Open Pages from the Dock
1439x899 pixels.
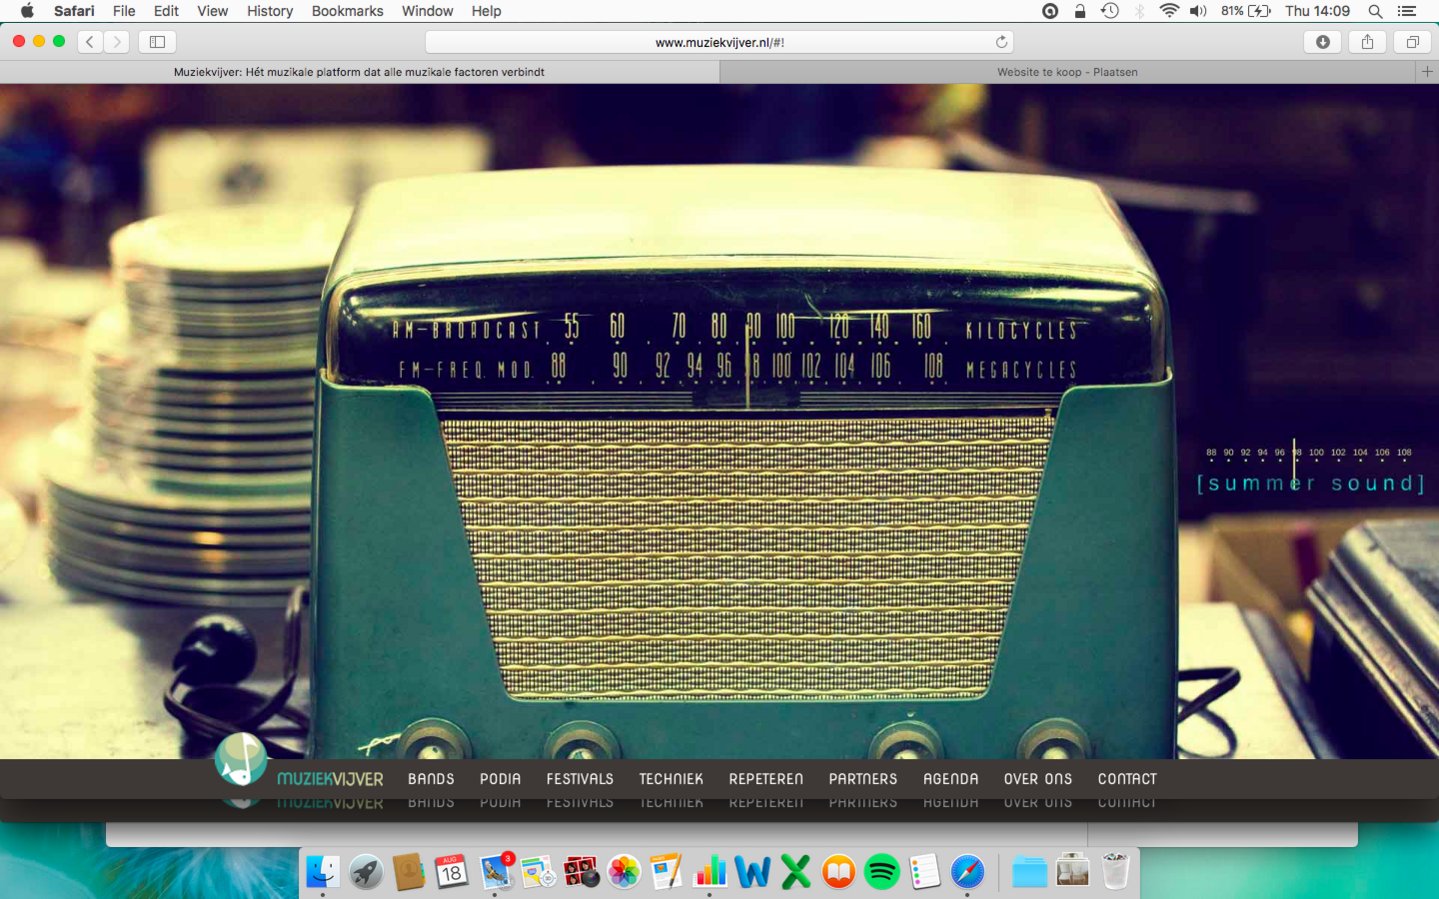pos(667,872)
